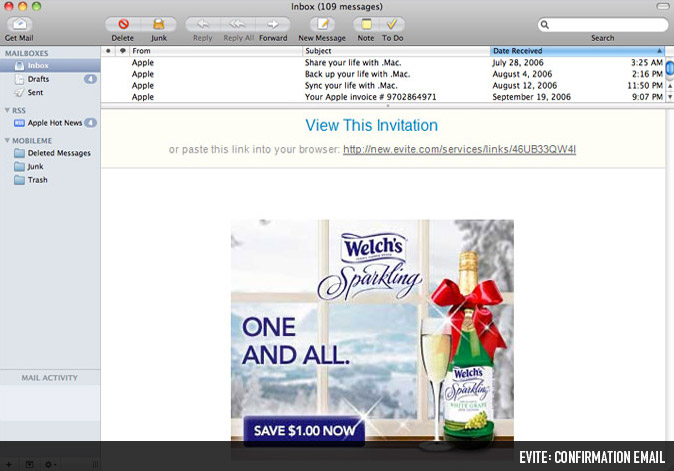The image size is (674, 471).
Task: Sort by Date Received column header
Action: [577, 51]
